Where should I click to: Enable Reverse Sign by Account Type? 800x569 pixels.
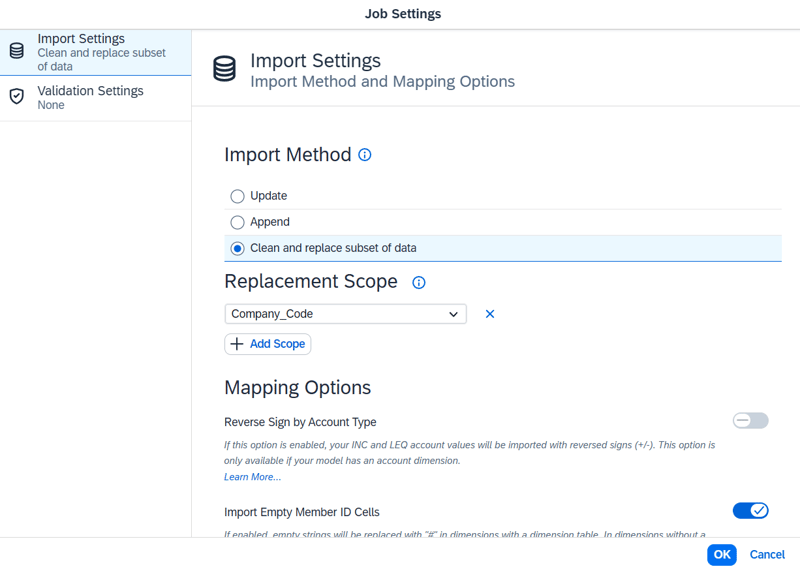[750, 421]
